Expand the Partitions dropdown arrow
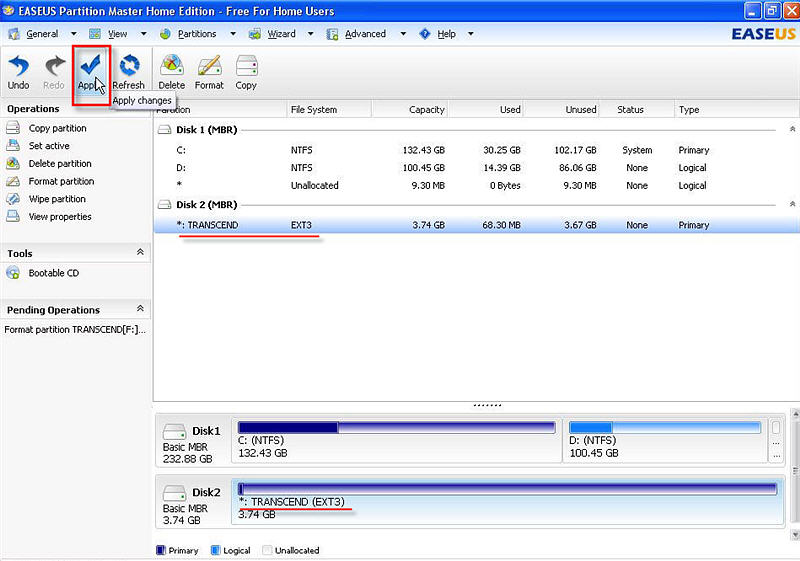Screen dimensions: 800x561 [233, 34]
